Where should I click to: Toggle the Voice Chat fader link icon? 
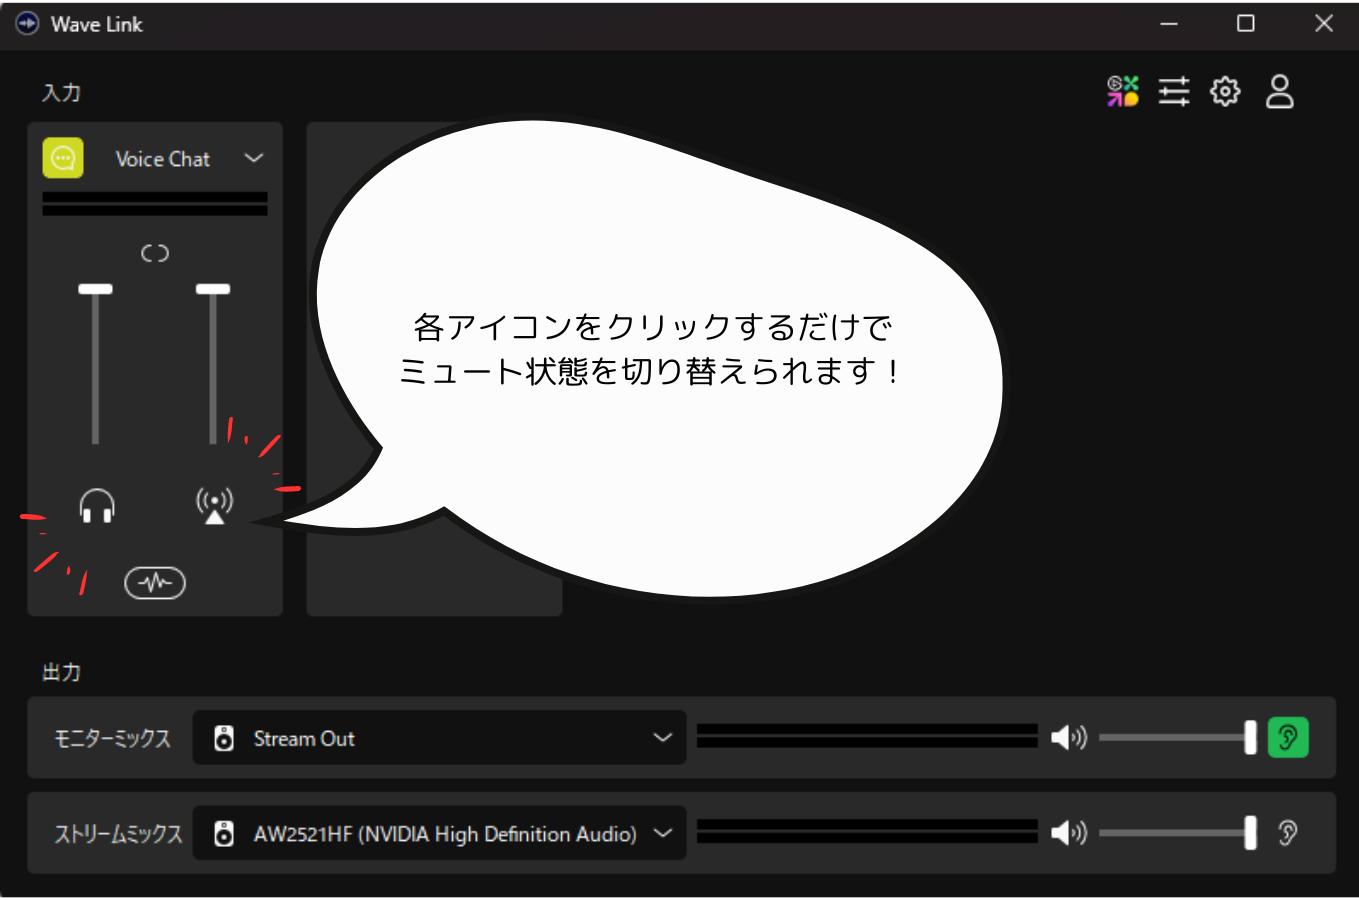[155, 253]
